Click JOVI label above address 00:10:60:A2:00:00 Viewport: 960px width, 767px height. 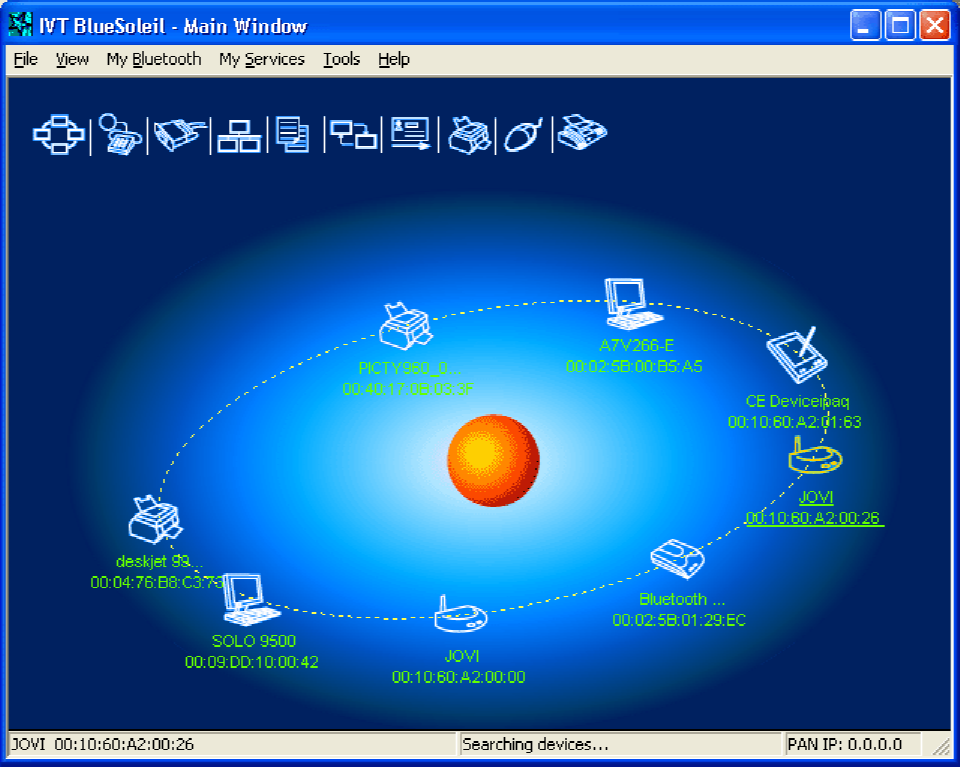[462, 656]
